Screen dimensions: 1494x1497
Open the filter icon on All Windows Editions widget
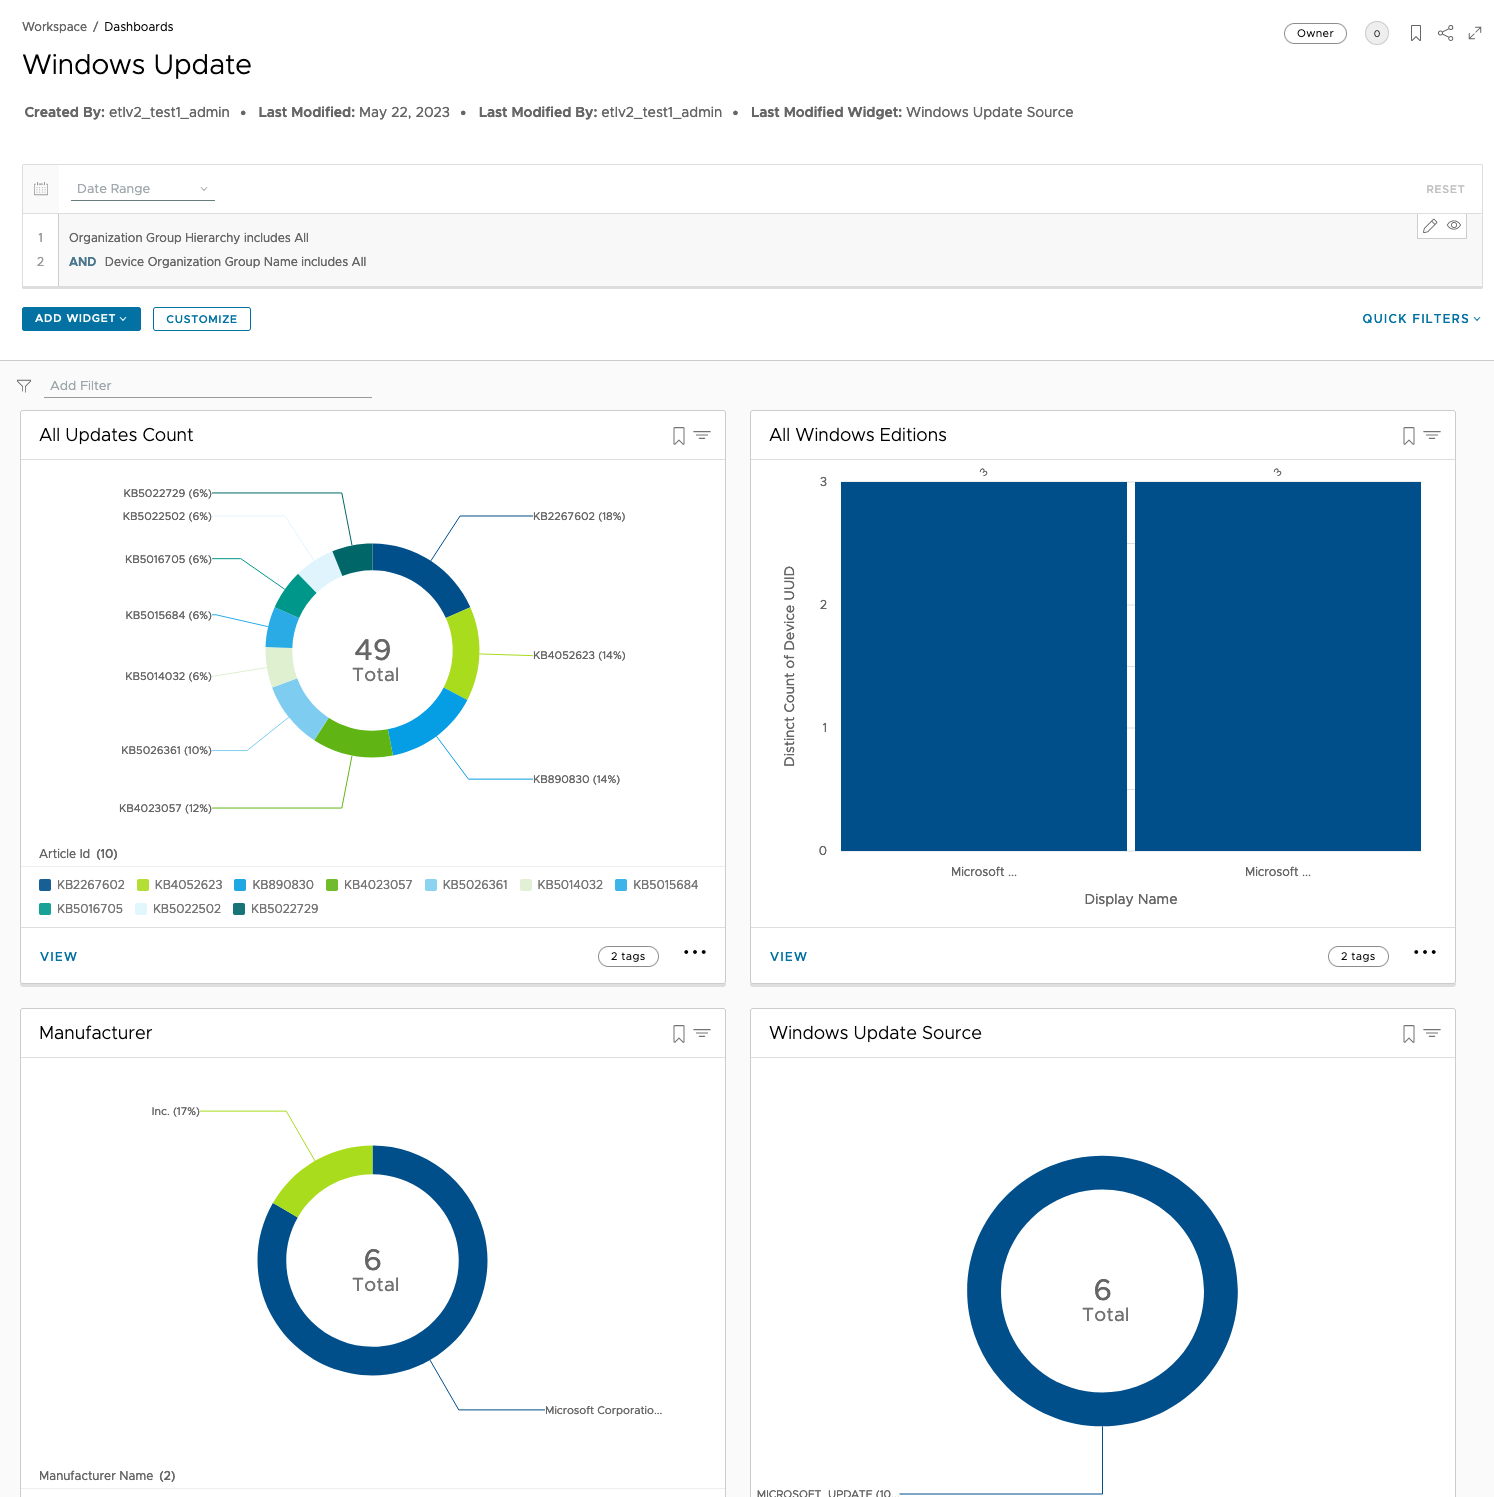coord(1430,435)
